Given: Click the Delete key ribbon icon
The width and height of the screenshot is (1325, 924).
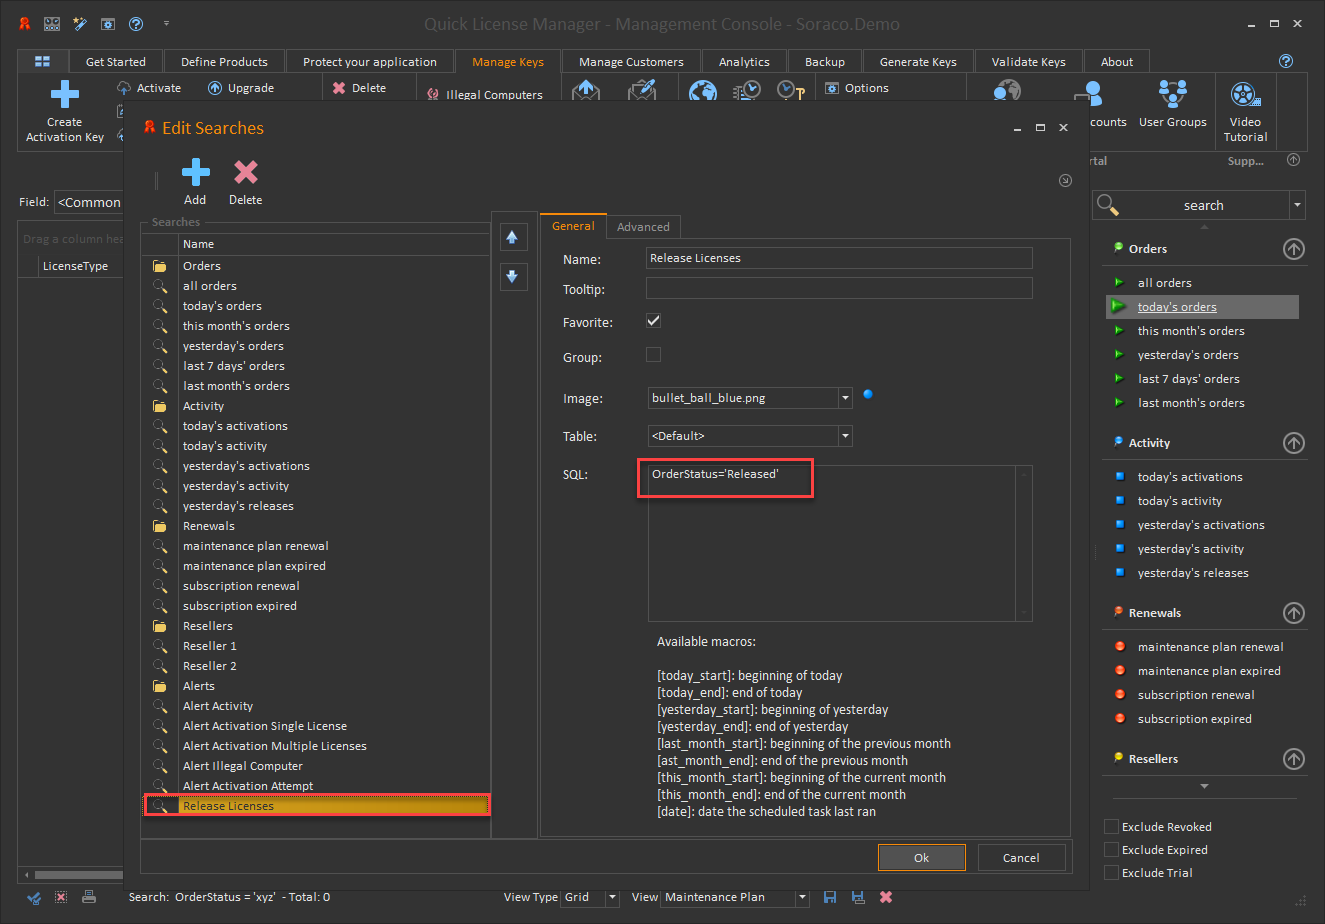Looking at the screenshot, I should click(339, 88).
